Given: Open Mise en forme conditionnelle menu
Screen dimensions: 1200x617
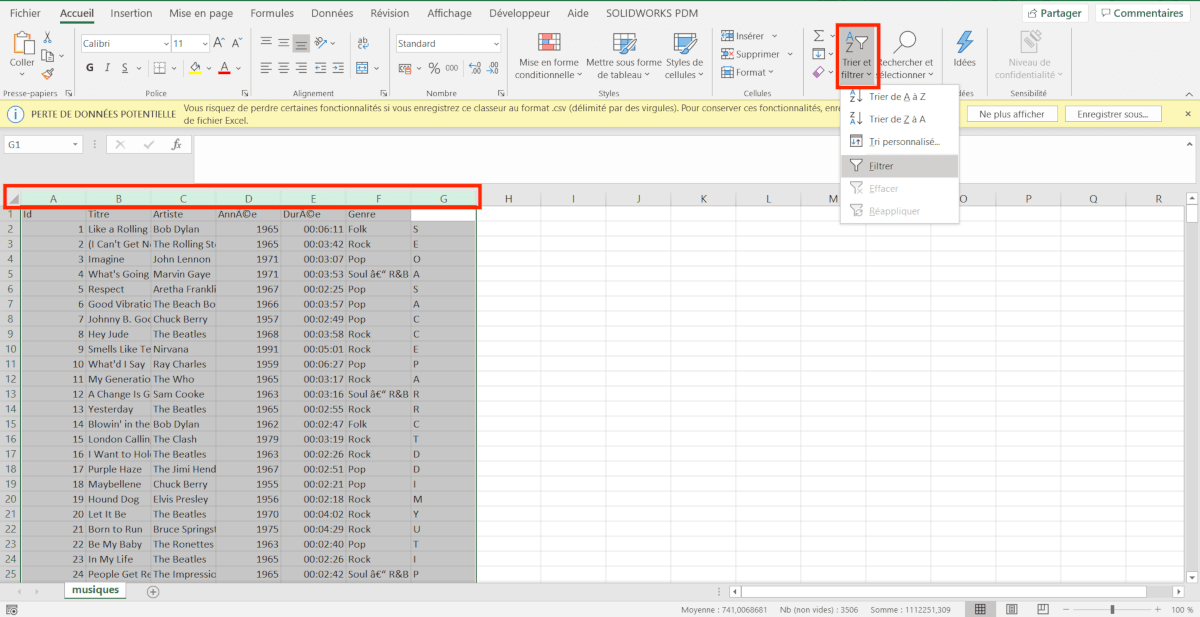Looking at the screenshot, I should [548, 55].
